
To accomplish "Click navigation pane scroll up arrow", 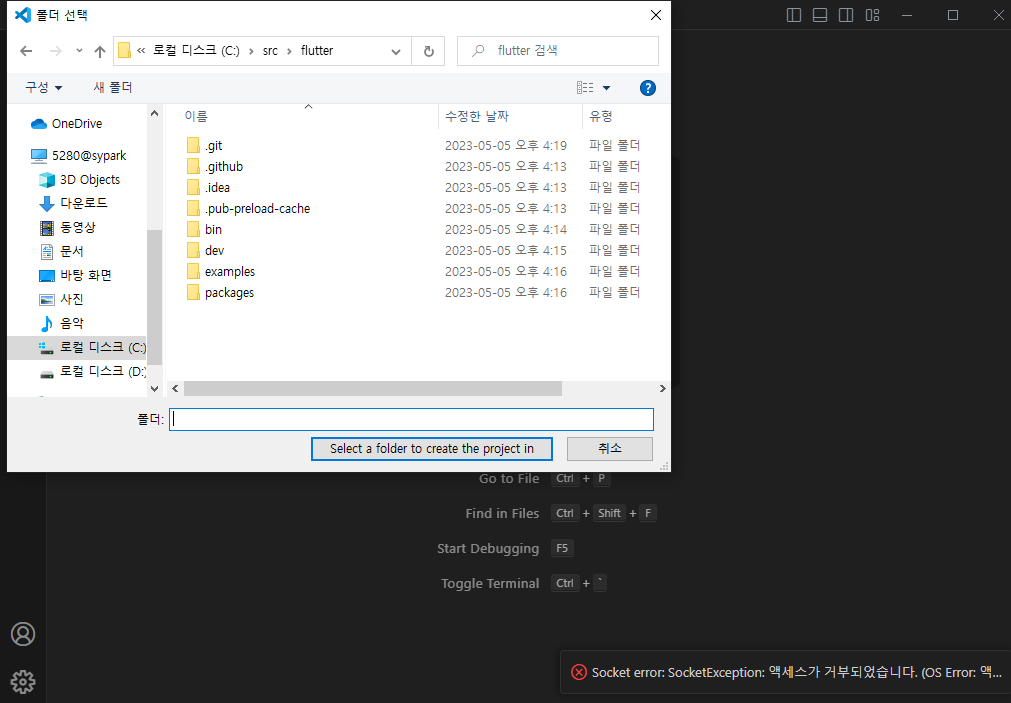I will (x=154, y=114).
